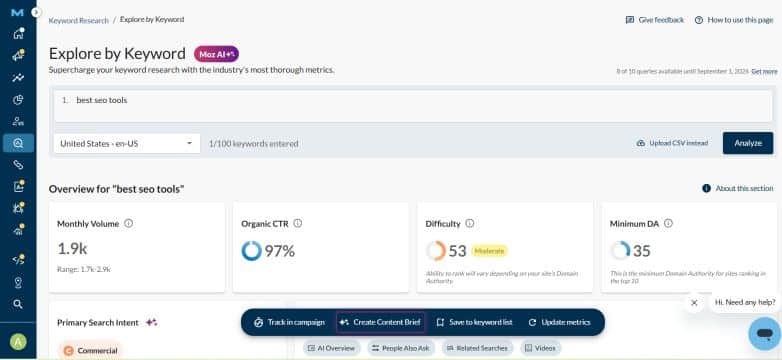This screenshot has width=782, height=360.
Task: Expand the sidebar with the arrow toggle
Action: pyautogui.click(x=36, y=12)
